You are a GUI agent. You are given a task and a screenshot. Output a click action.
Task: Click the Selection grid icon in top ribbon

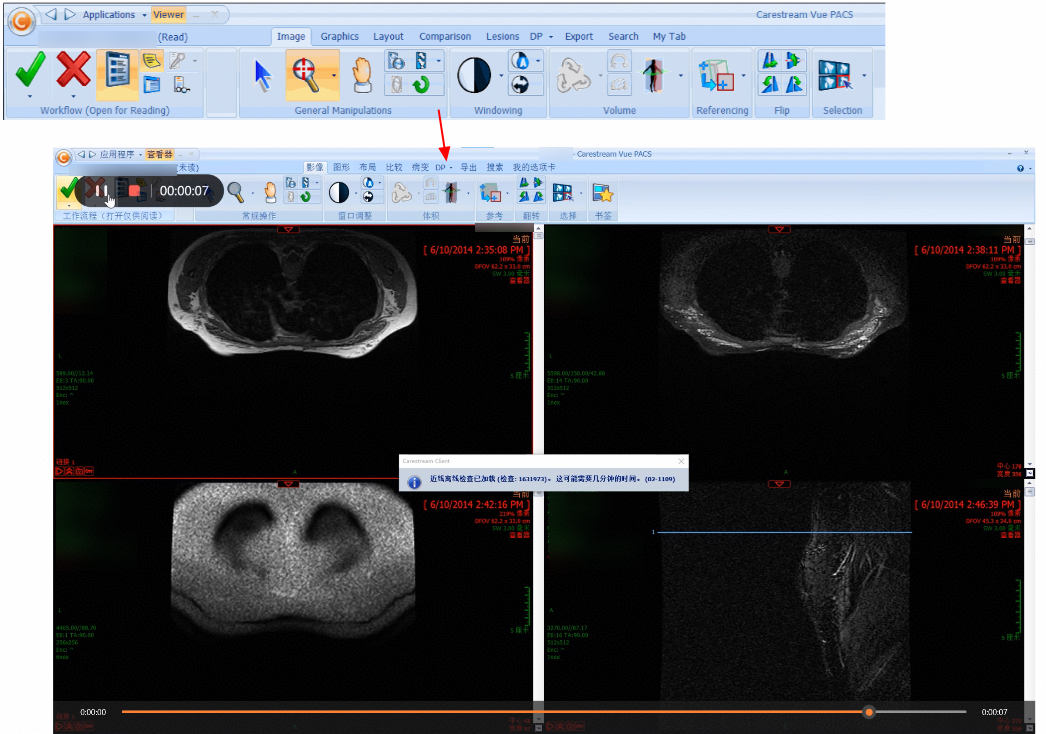point(835,75)
